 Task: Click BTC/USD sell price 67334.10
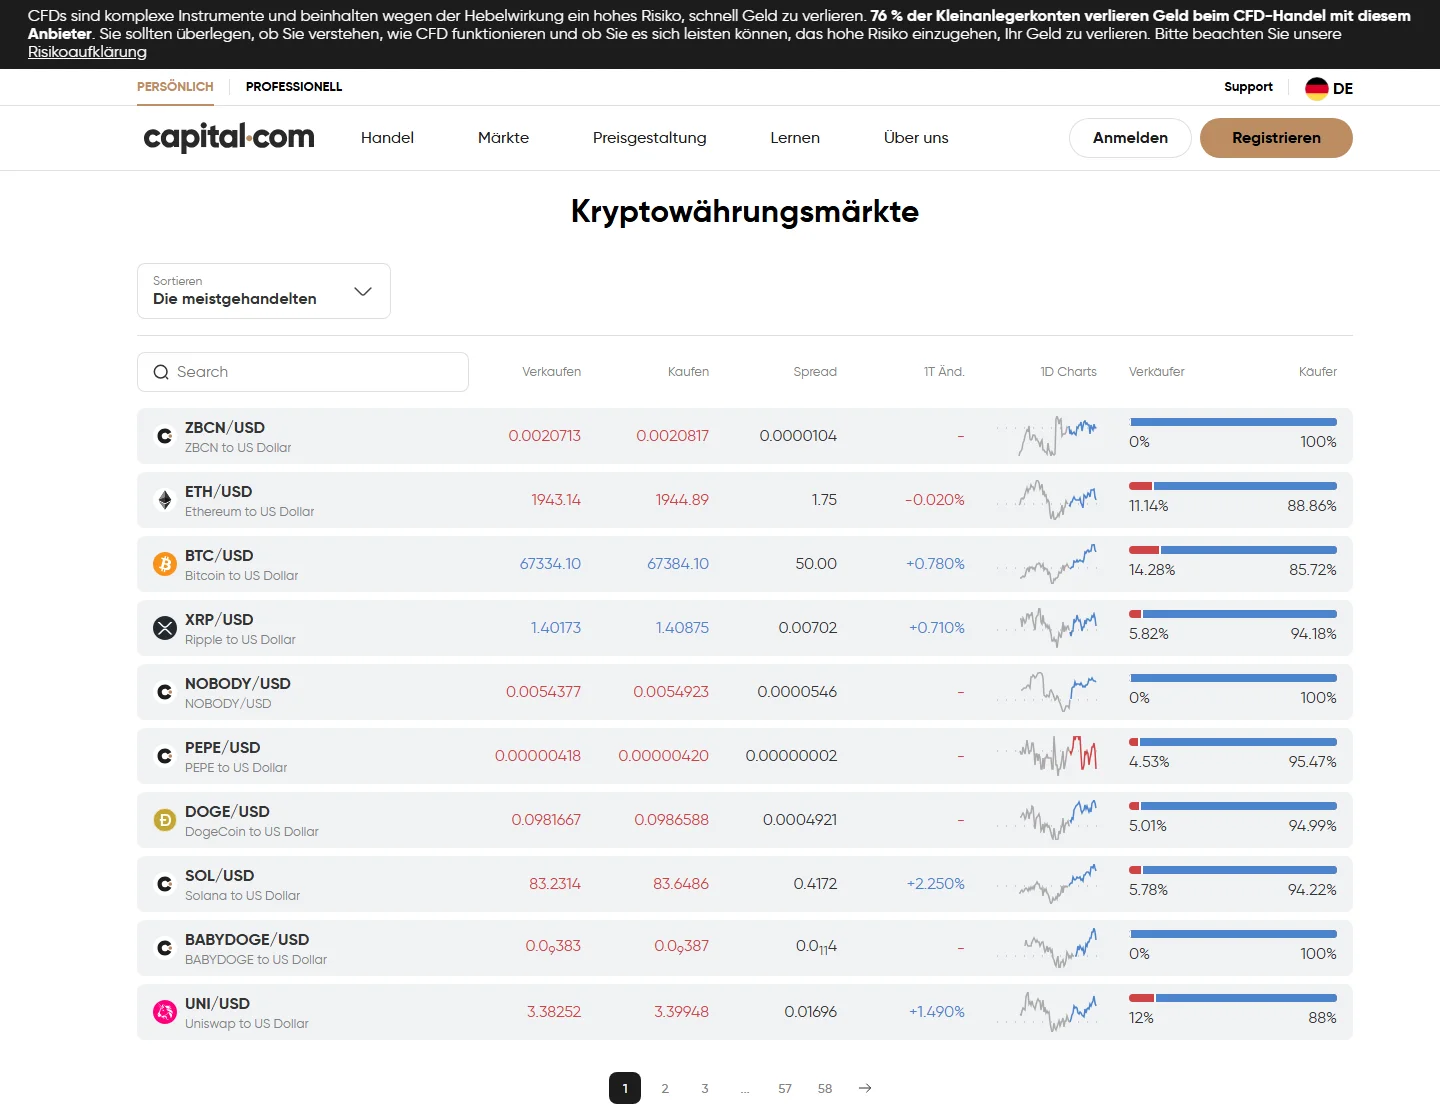(550, 564)
